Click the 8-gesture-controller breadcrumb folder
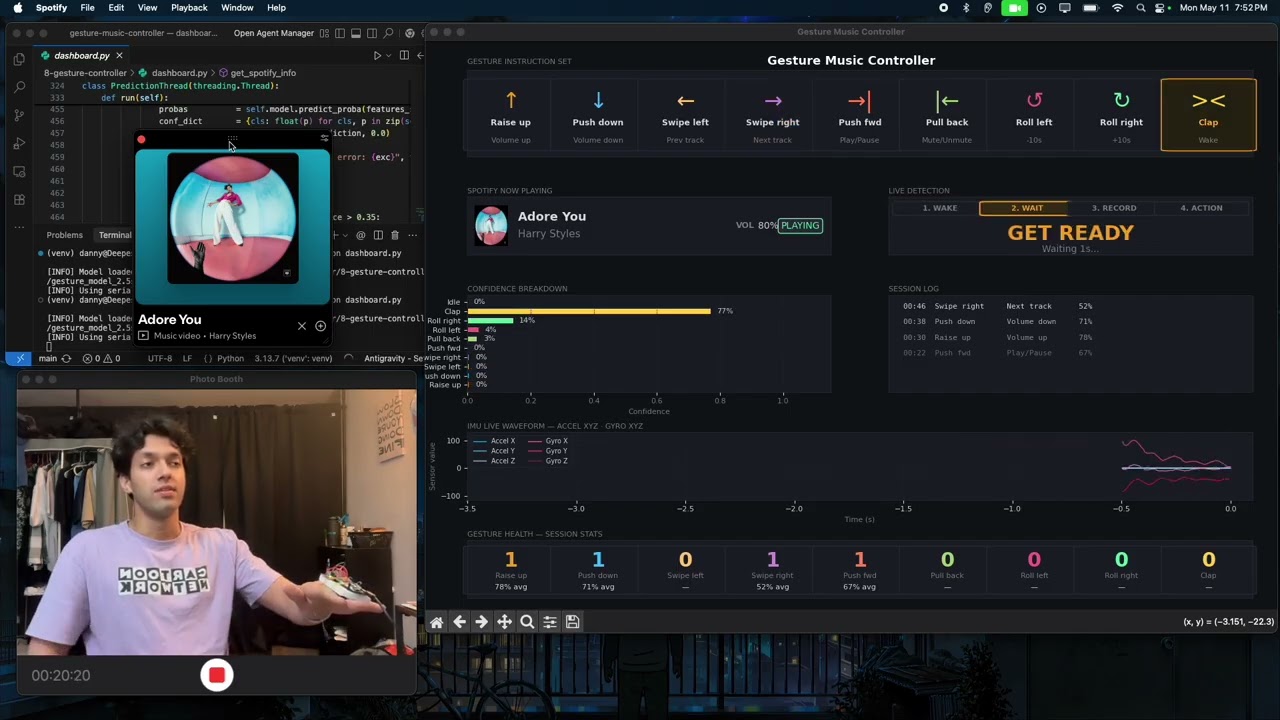Image resolution: width=1280 pixels, height=720 pixels. click(x=85, y=73)
